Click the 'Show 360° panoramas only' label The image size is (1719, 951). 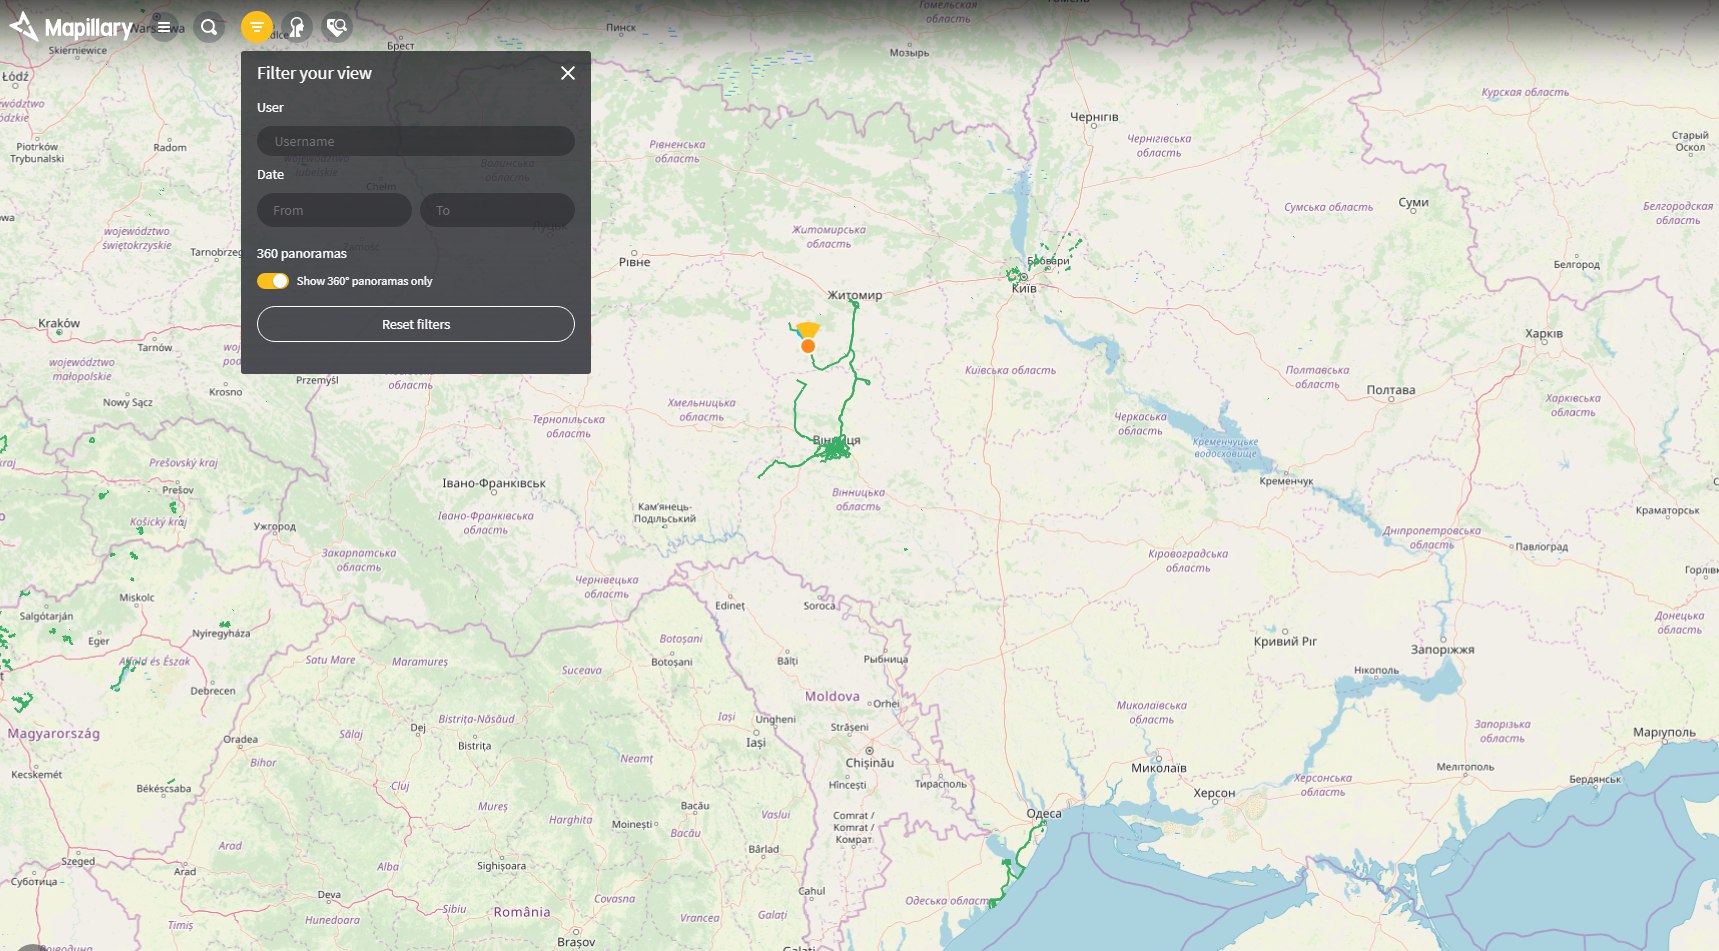coord(364,281)
